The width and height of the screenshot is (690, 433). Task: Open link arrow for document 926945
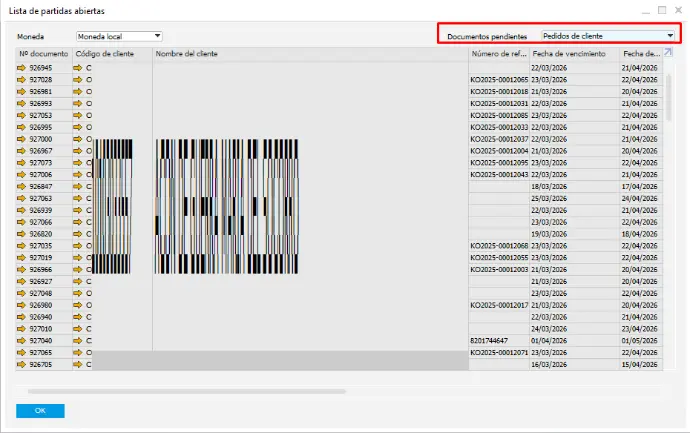22,67
